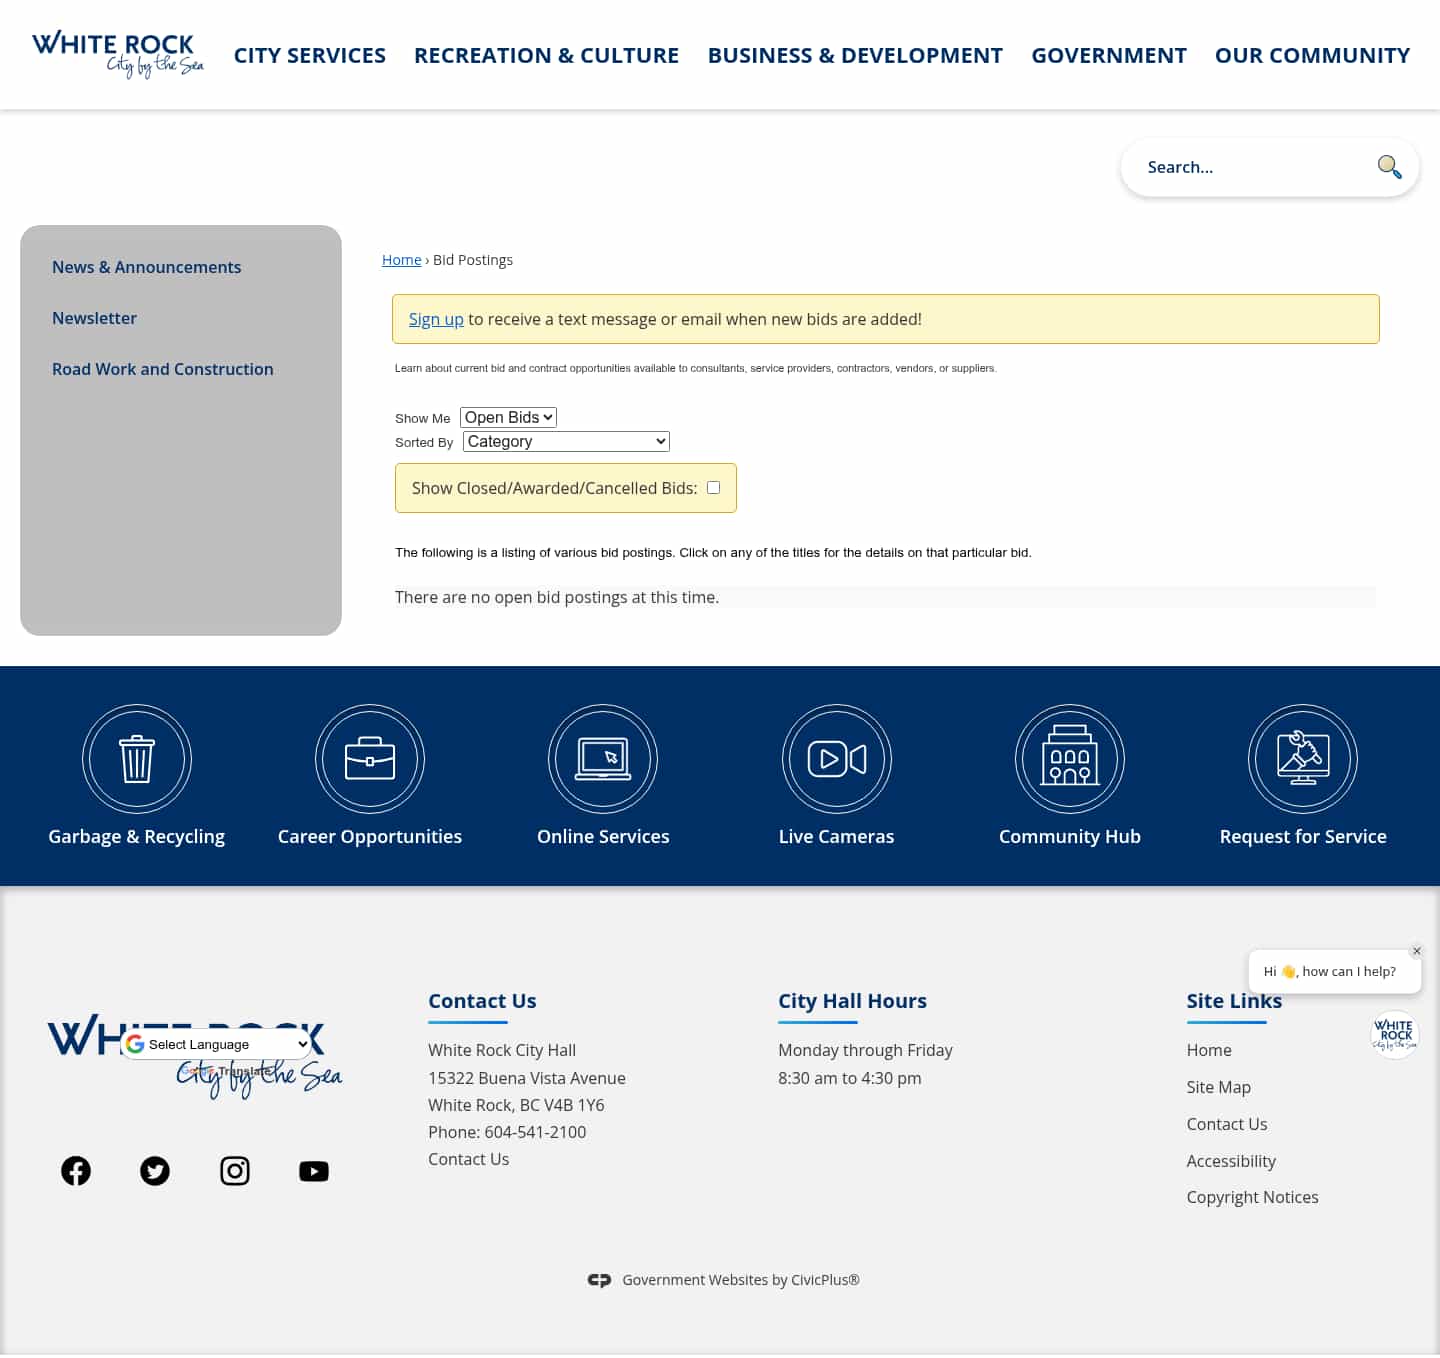Select the Online Services laptop icon
1440x1358 pixels.
603,759
